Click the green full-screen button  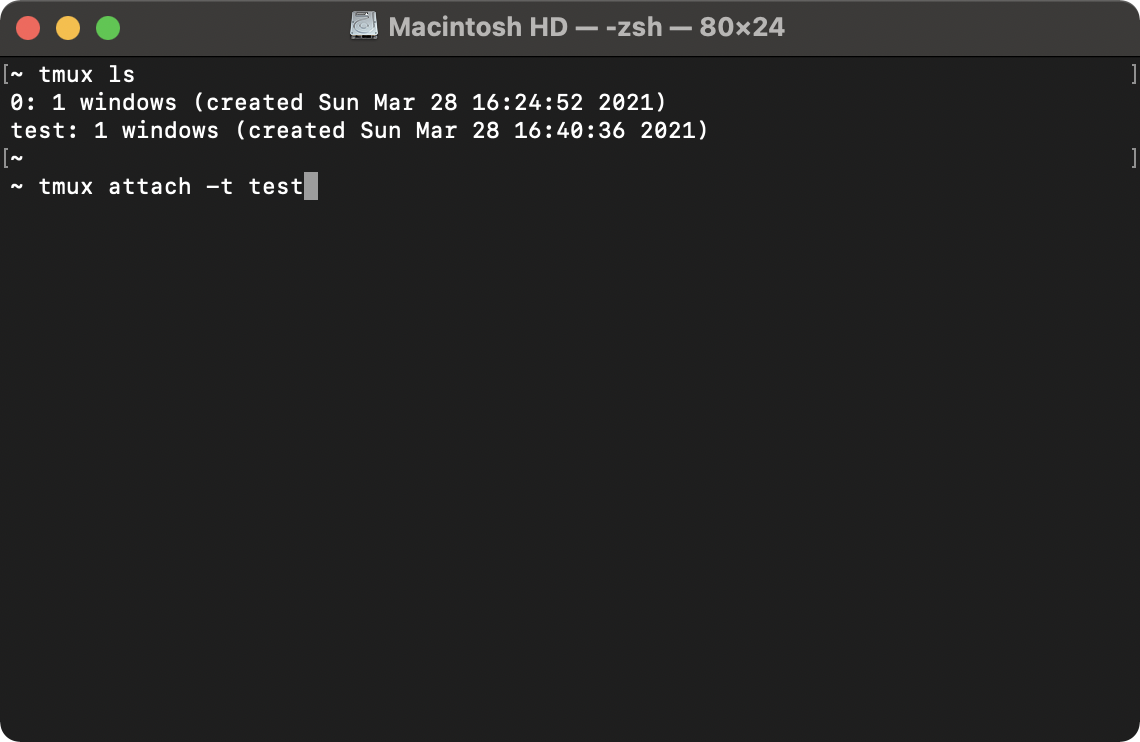point(108,28)
